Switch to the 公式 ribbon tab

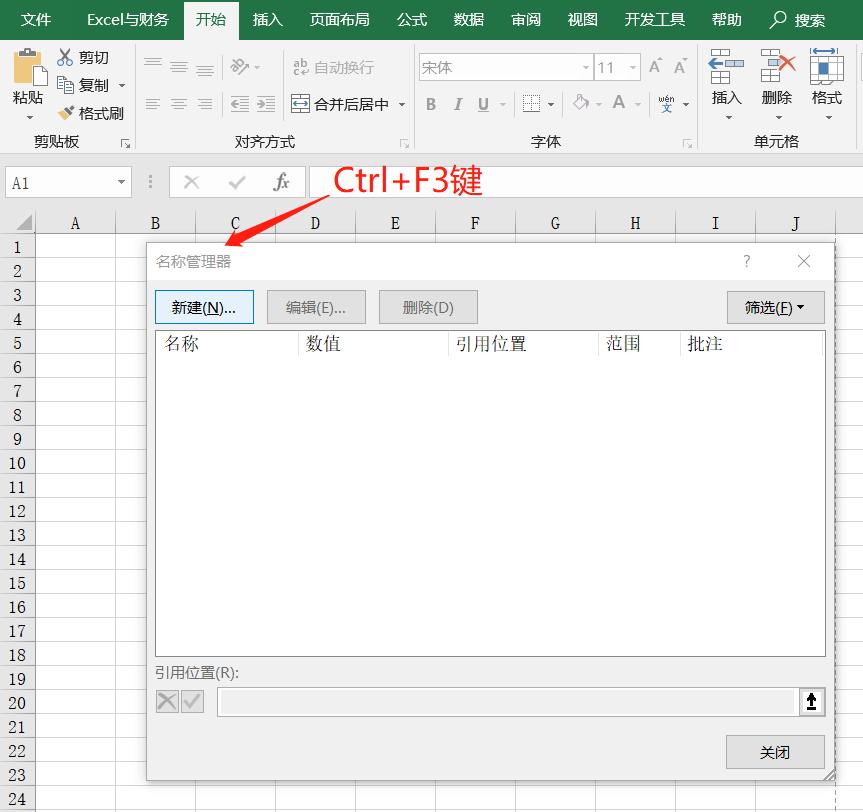(411, 19)
